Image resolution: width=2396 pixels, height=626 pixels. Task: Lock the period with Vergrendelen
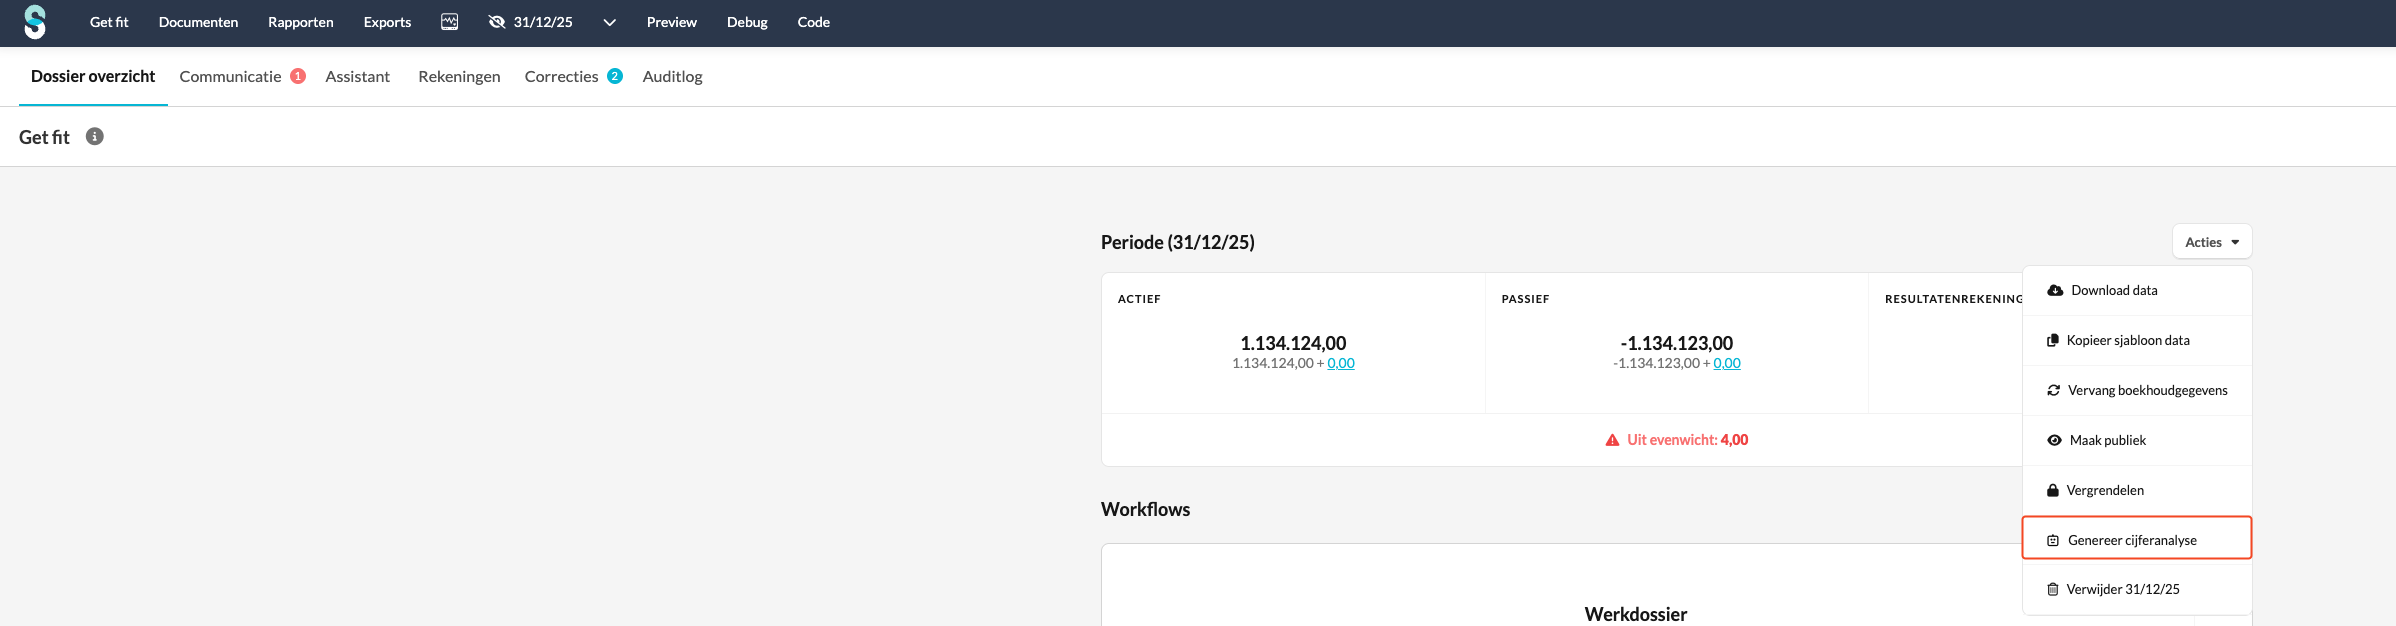[2104, 491]
